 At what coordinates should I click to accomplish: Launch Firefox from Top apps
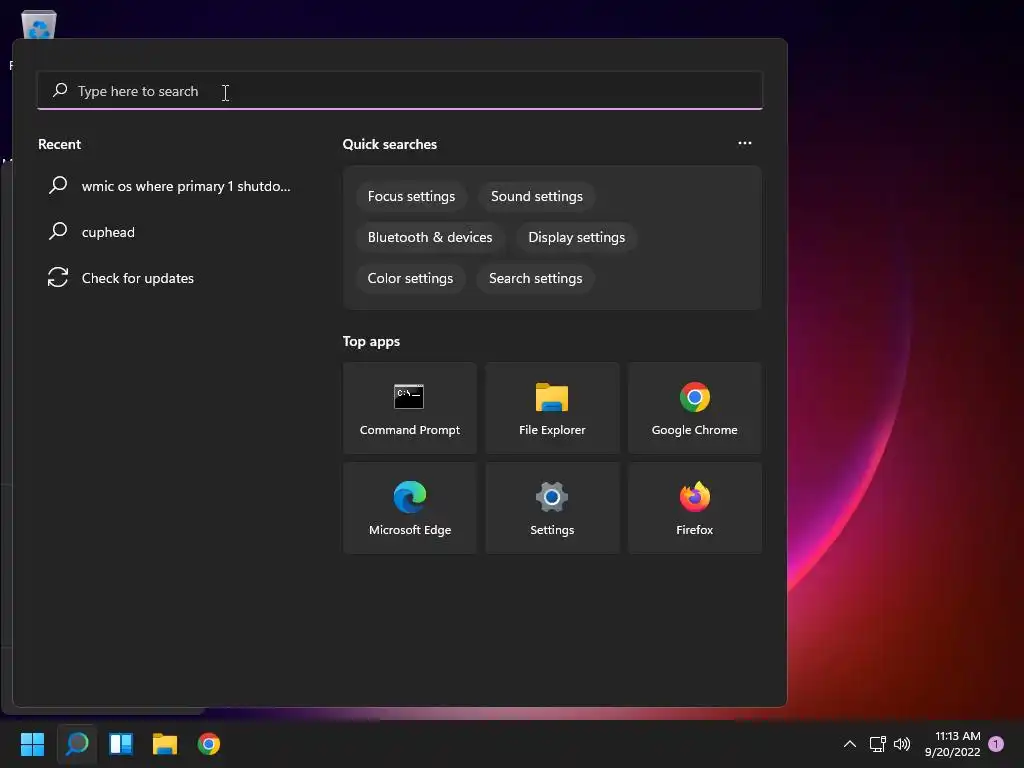(x=695, y=508)
